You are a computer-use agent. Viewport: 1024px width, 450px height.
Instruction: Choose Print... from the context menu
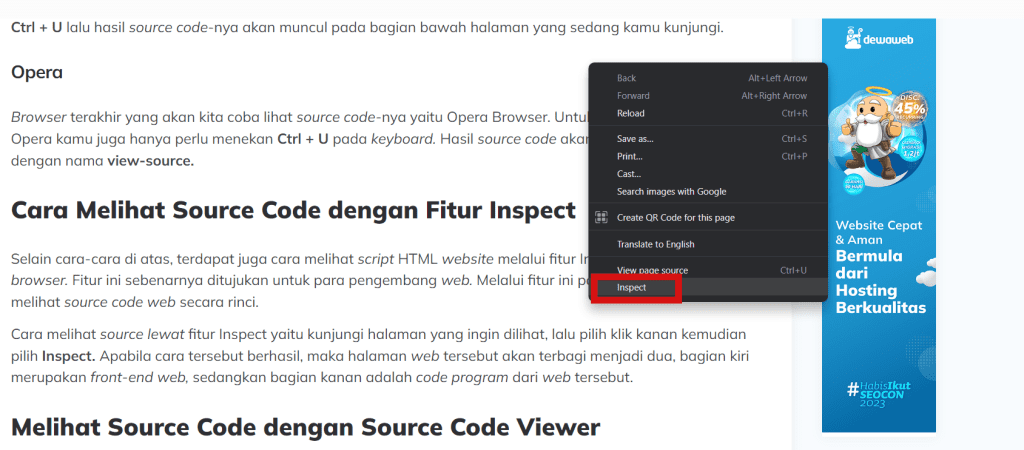point(630,156)
